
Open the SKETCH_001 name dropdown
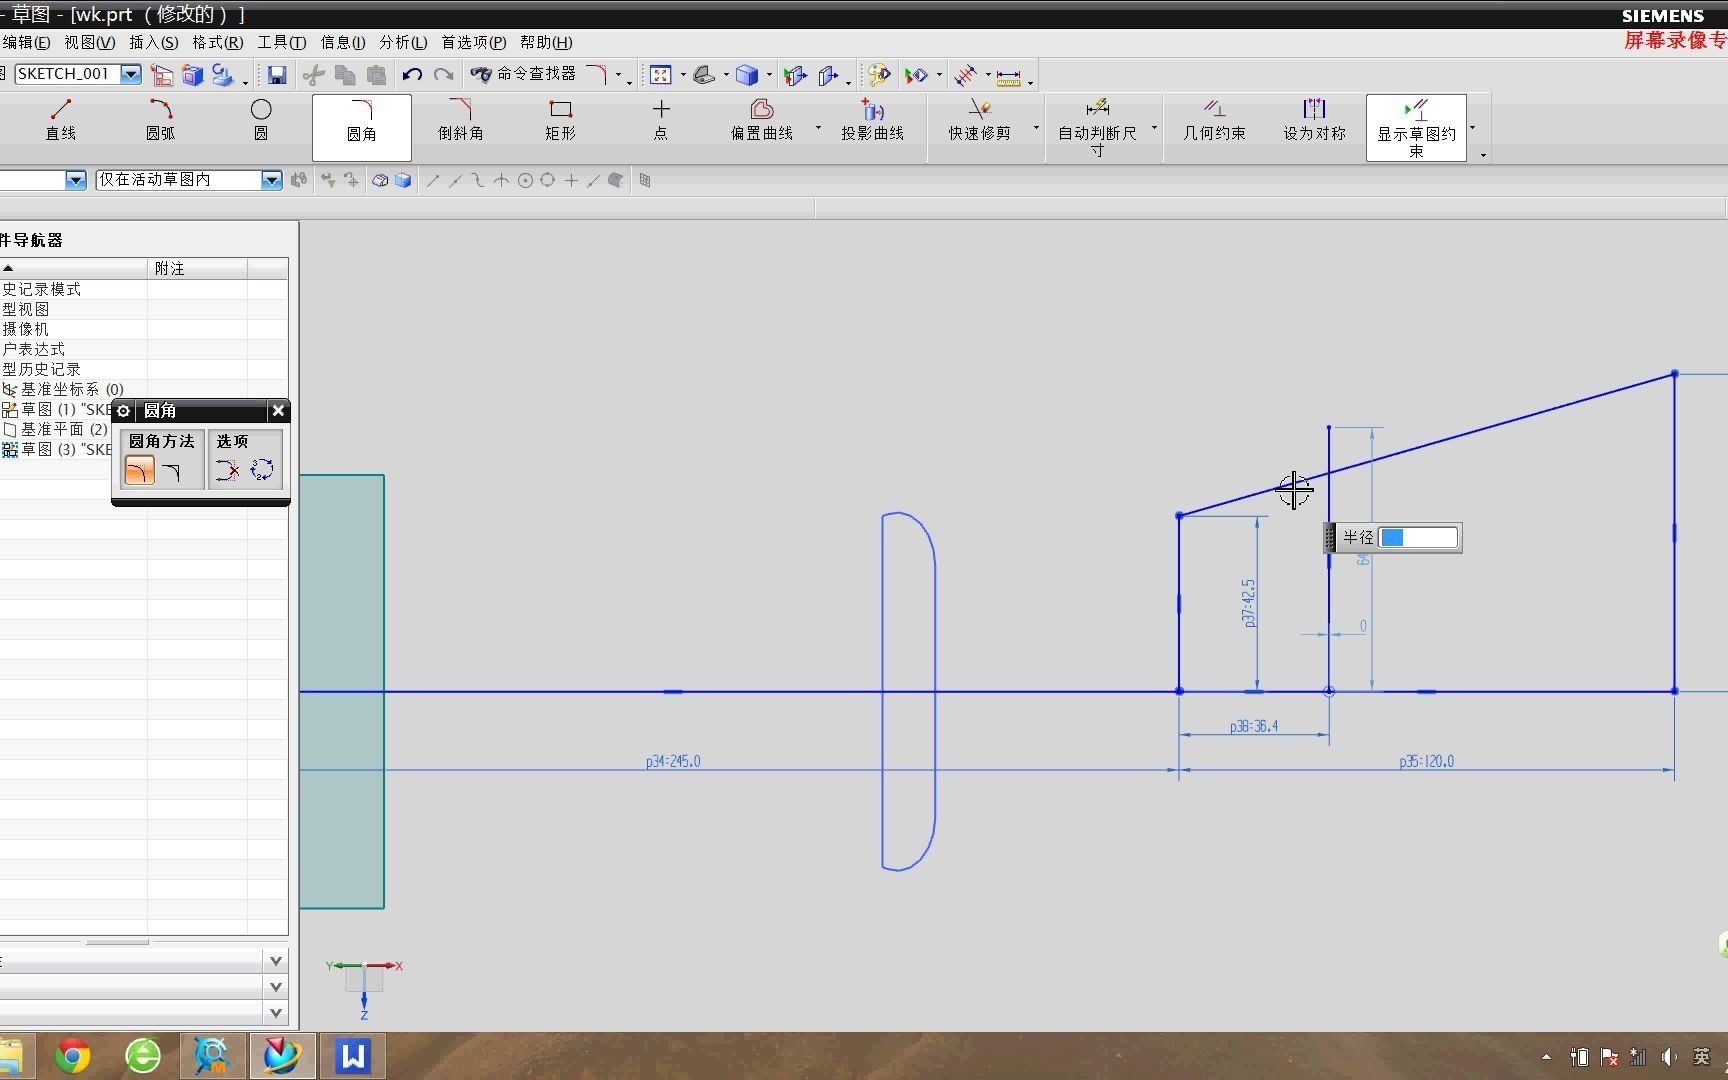tap(131, 74)
